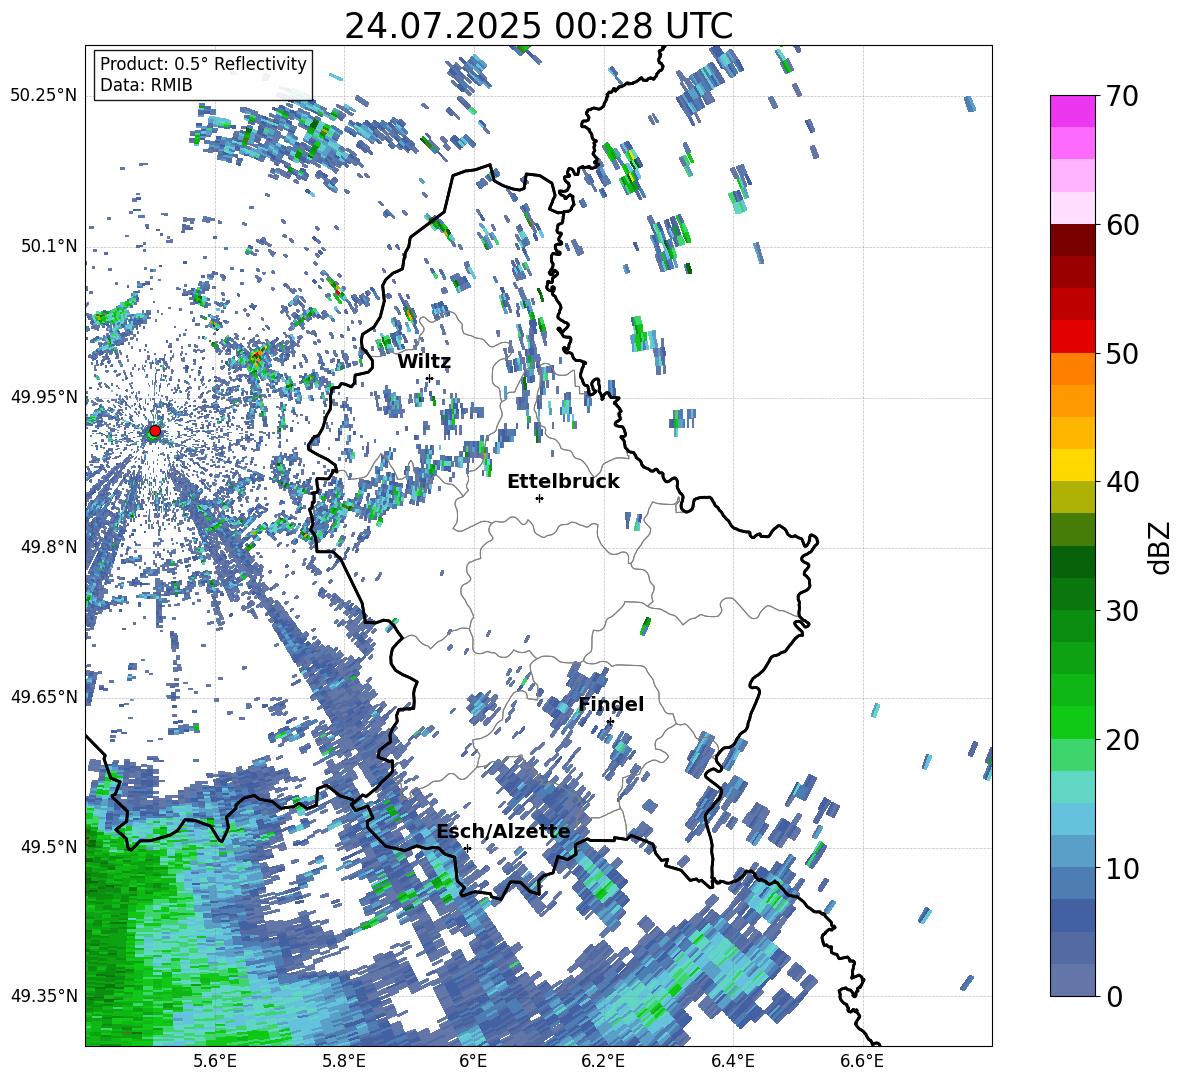Image resolution: width=1184 pixels, height=1081 pixels.
Task: Click the plus marker below Esch/Alzette
Action: [467, 848]
